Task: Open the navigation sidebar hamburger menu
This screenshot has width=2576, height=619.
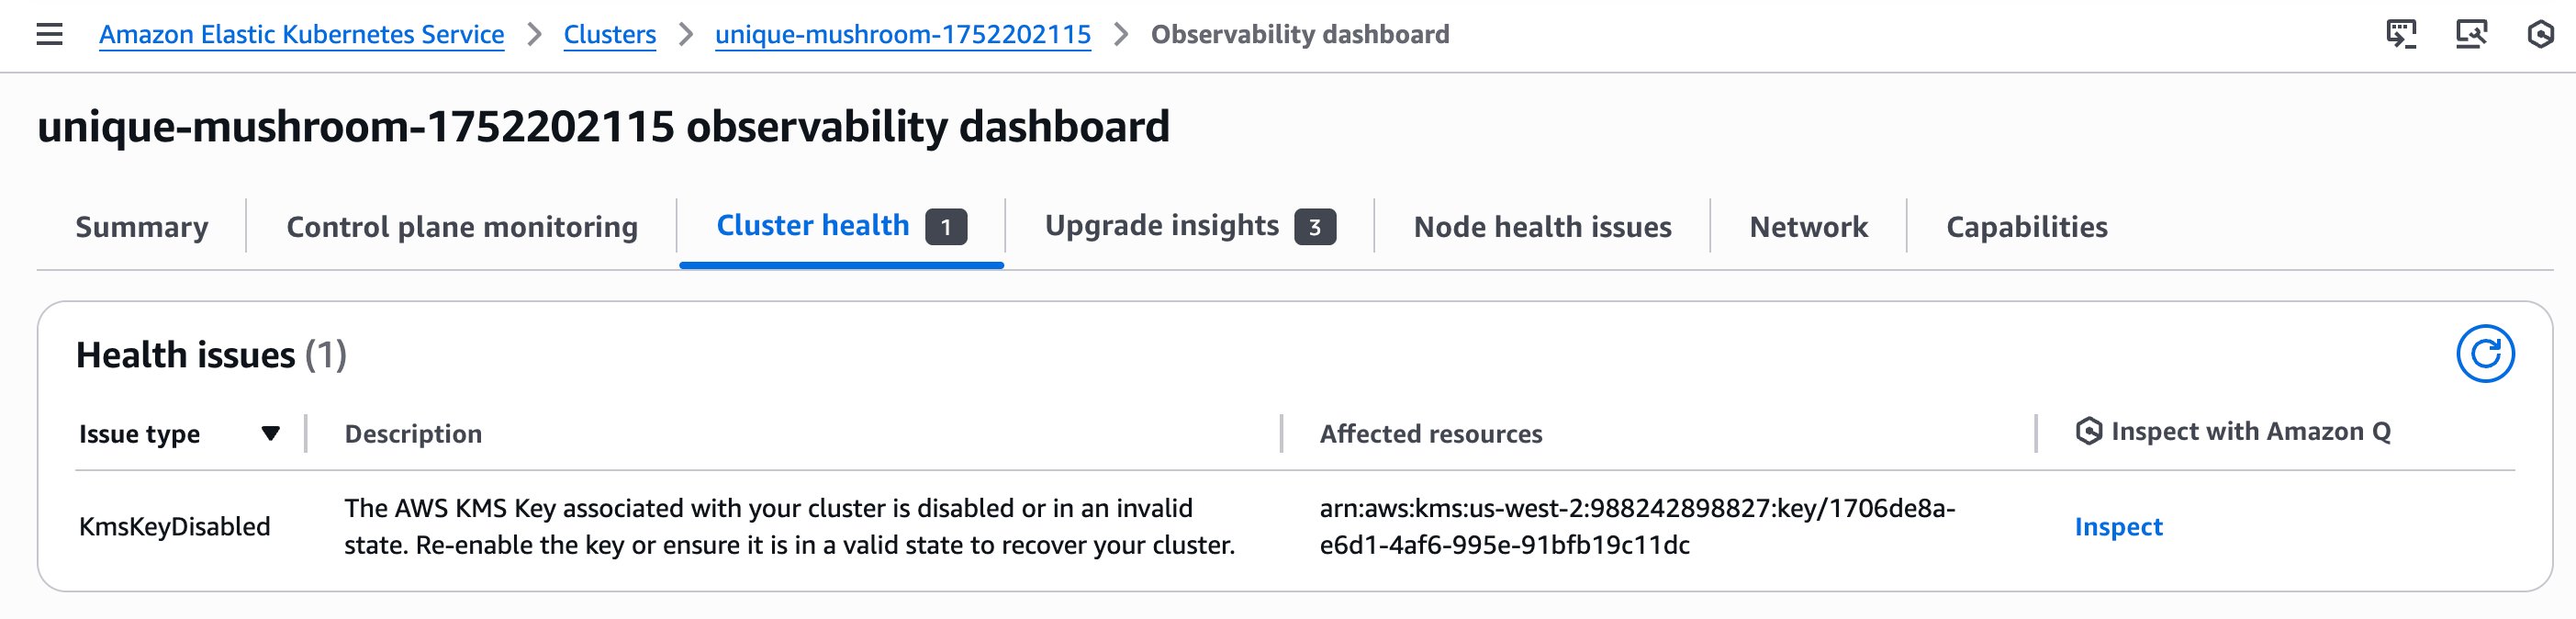Action: (48, 34)
